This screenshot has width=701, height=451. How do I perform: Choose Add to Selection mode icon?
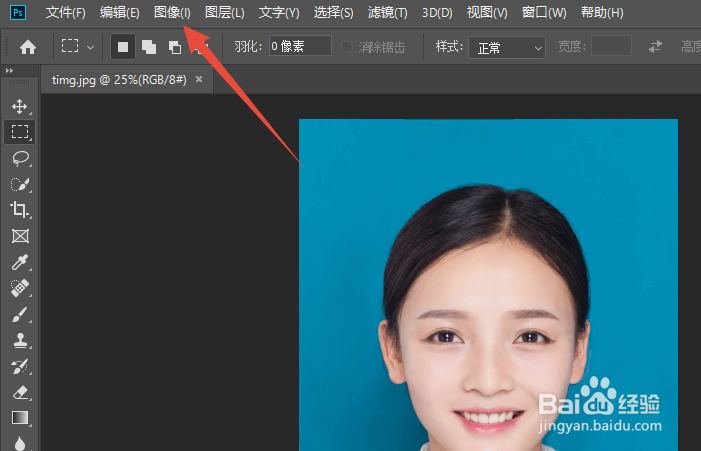point(149,46)
